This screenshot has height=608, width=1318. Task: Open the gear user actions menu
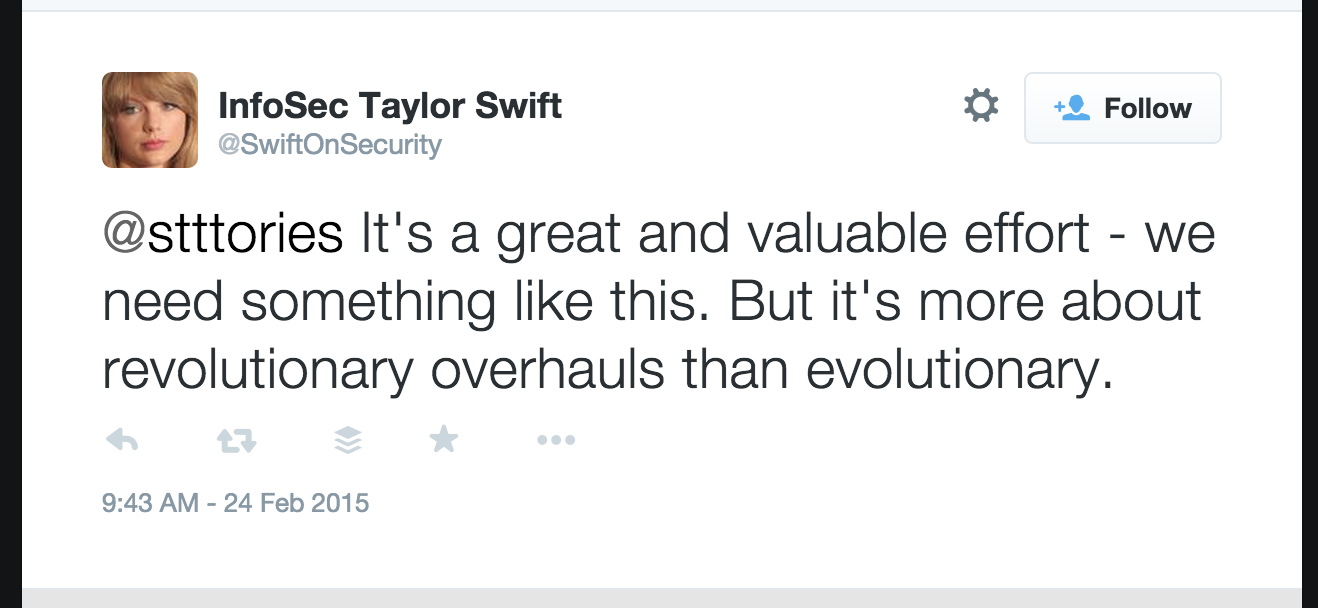click(980, 105)
